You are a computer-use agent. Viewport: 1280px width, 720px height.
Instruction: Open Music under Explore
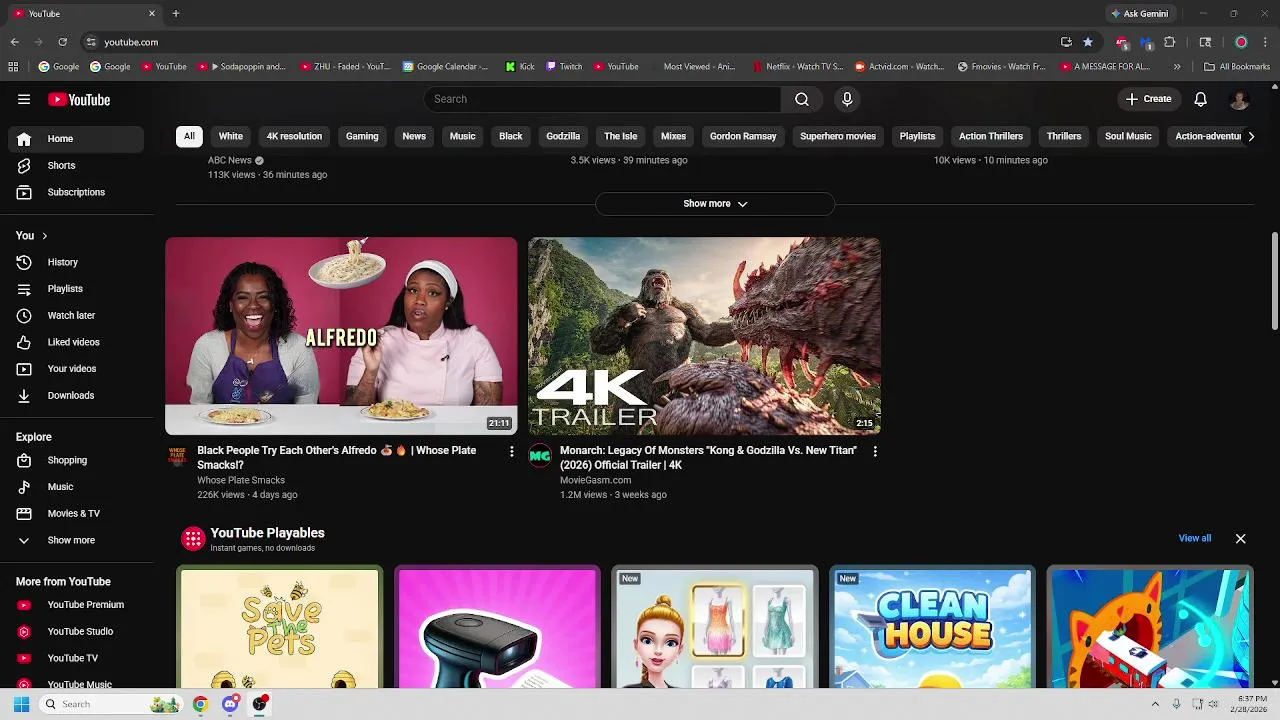point(78,487)
